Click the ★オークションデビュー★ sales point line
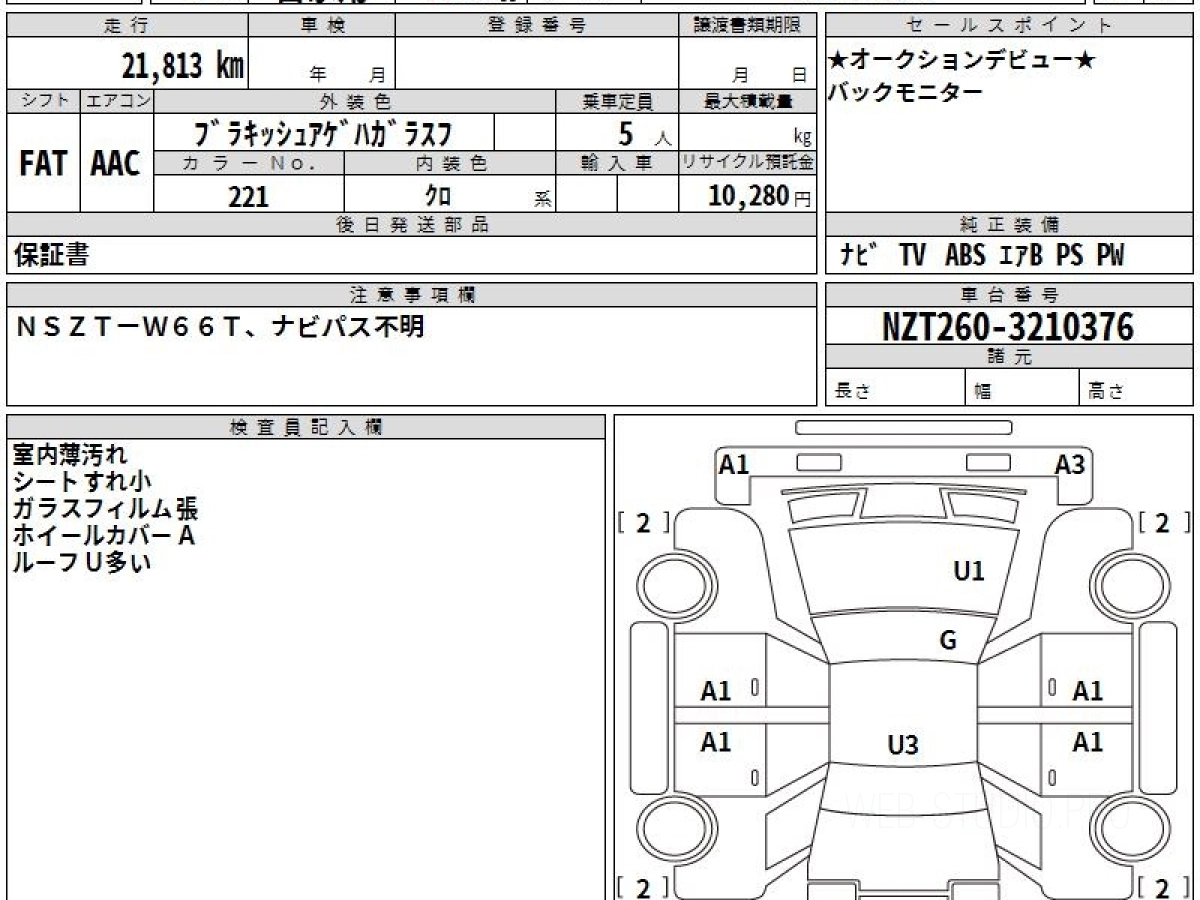Screen dimensions: 1200x900 click(962, 60)
